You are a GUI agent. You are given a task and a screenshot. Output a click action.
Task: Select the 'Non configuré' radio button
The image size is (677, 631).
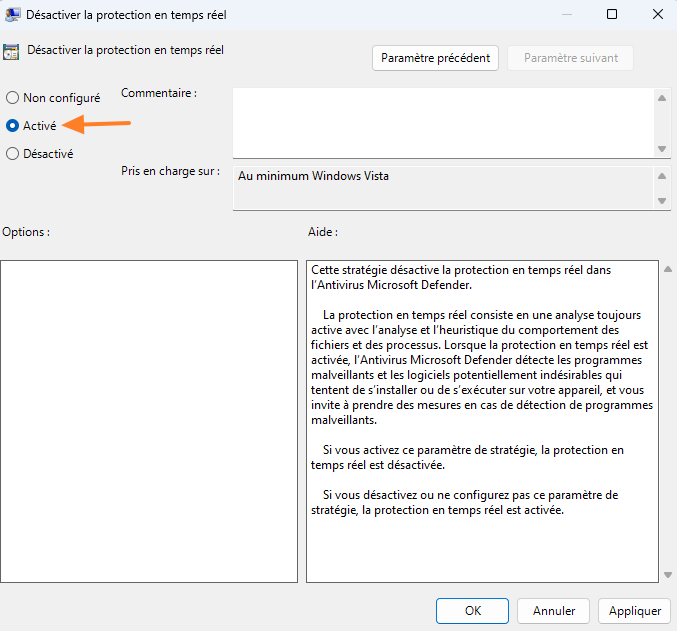tap(12, 98)
